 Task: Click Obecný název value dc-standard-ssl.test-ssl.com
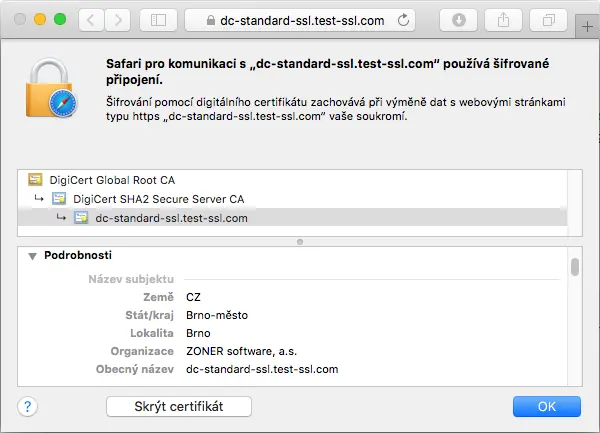click(262, 369)
